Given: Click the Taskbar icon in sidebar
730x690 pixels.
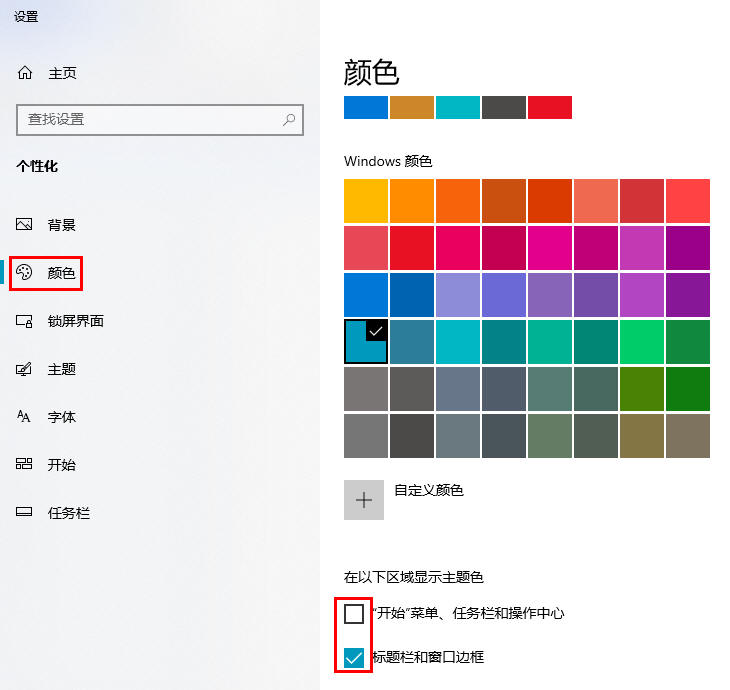Looking at the screenshot, I should (x=26, y=513).
